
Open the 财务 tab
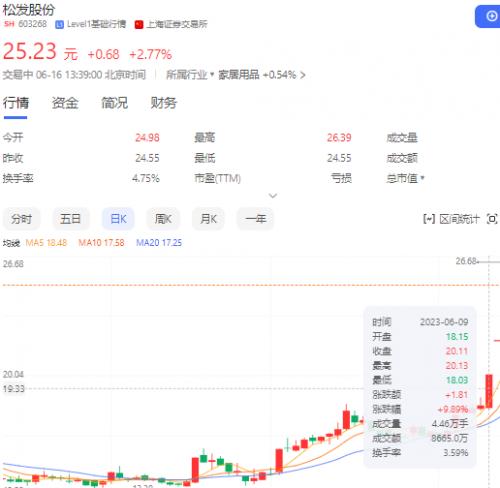[163, 103]
